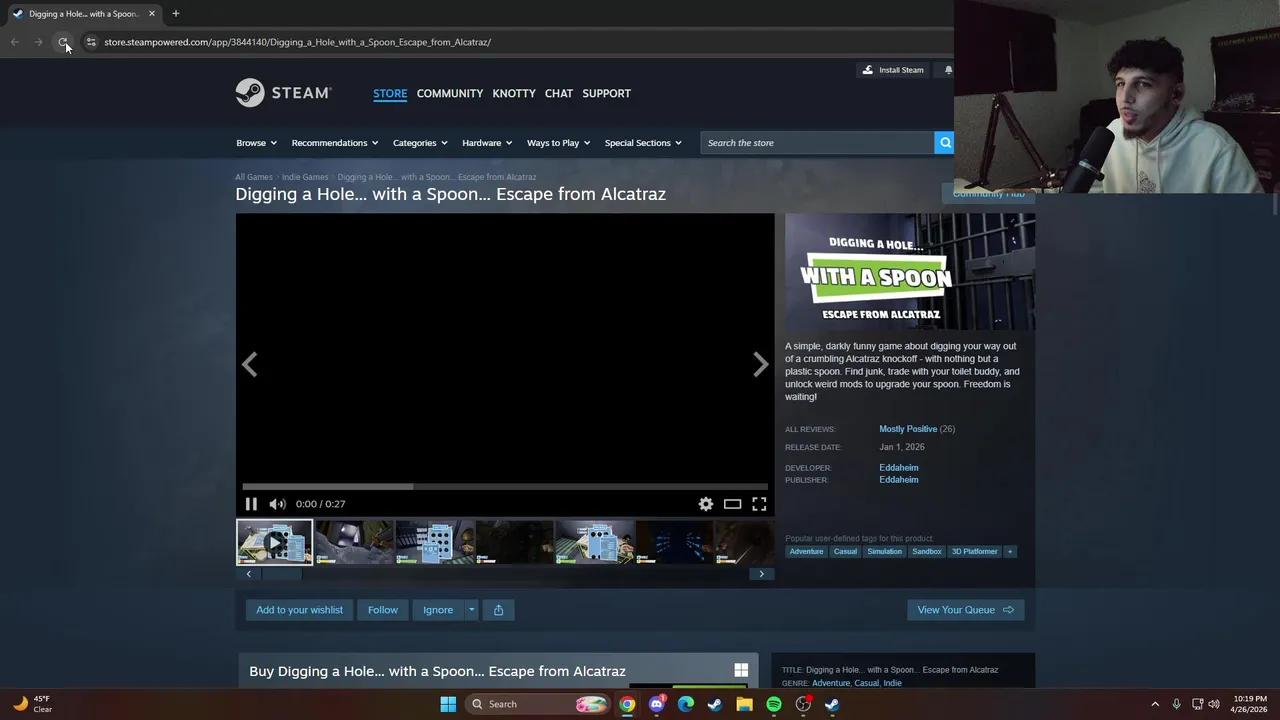The image size is (1280, 720).
Task: Open the Indie Games breadcrumb link
Action: tap(305, 177)
